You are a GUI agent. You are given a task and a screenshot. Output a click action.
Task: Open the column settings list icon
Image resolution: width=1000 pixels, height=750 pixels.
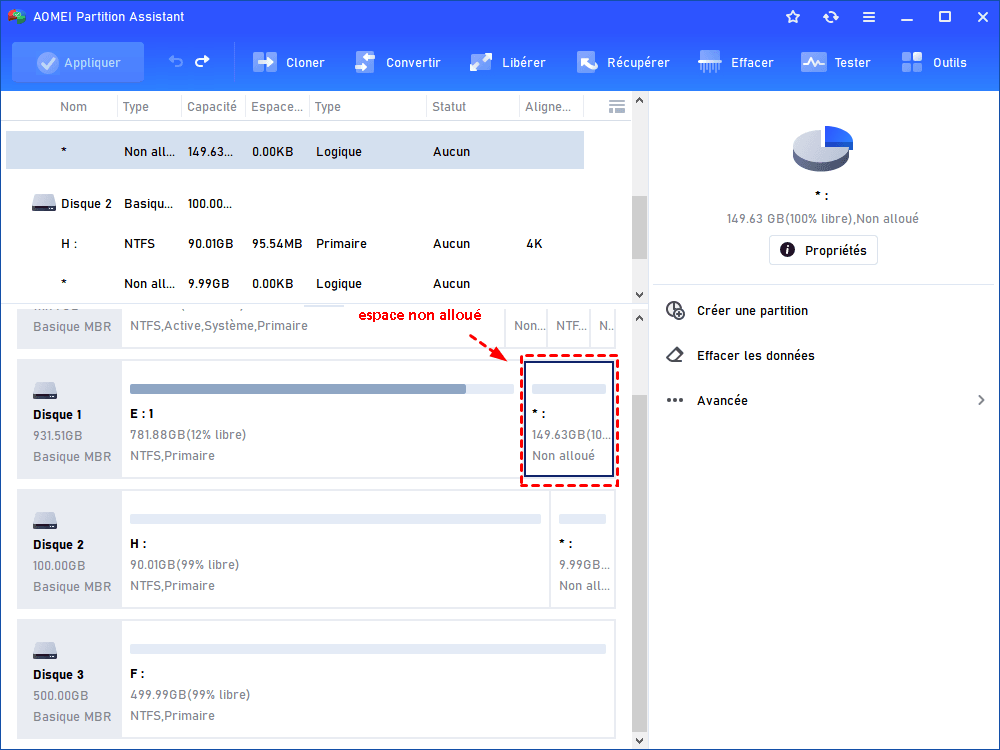[x=617, y=106]
